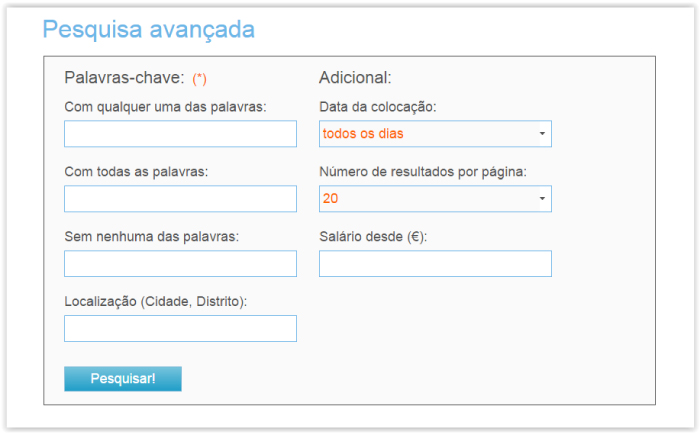Click the 'Salário desde (€):' label
The height and width of the screenshot is (433, 700).
pos(373,237)
